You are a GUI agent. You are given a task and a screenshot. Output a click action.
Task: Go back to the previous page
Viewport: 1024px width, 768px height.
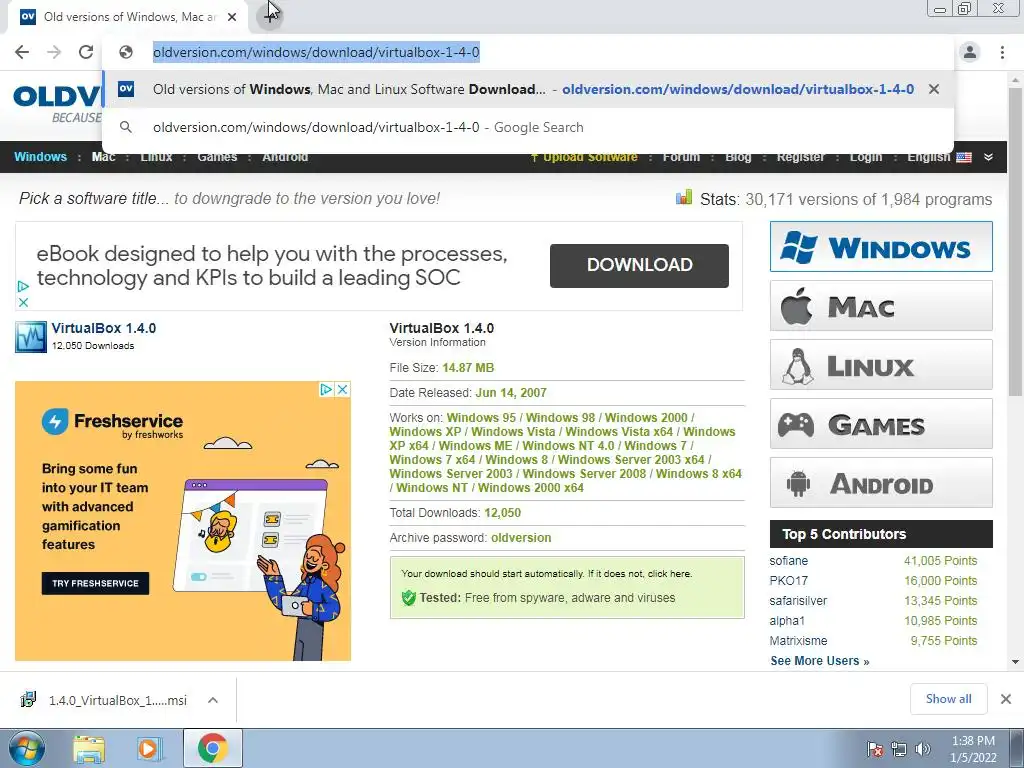22,52
